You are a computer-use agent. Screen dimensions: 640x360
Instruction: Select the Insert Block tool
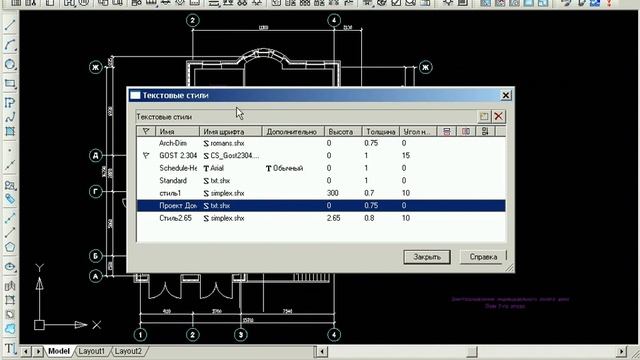[10, 185]
